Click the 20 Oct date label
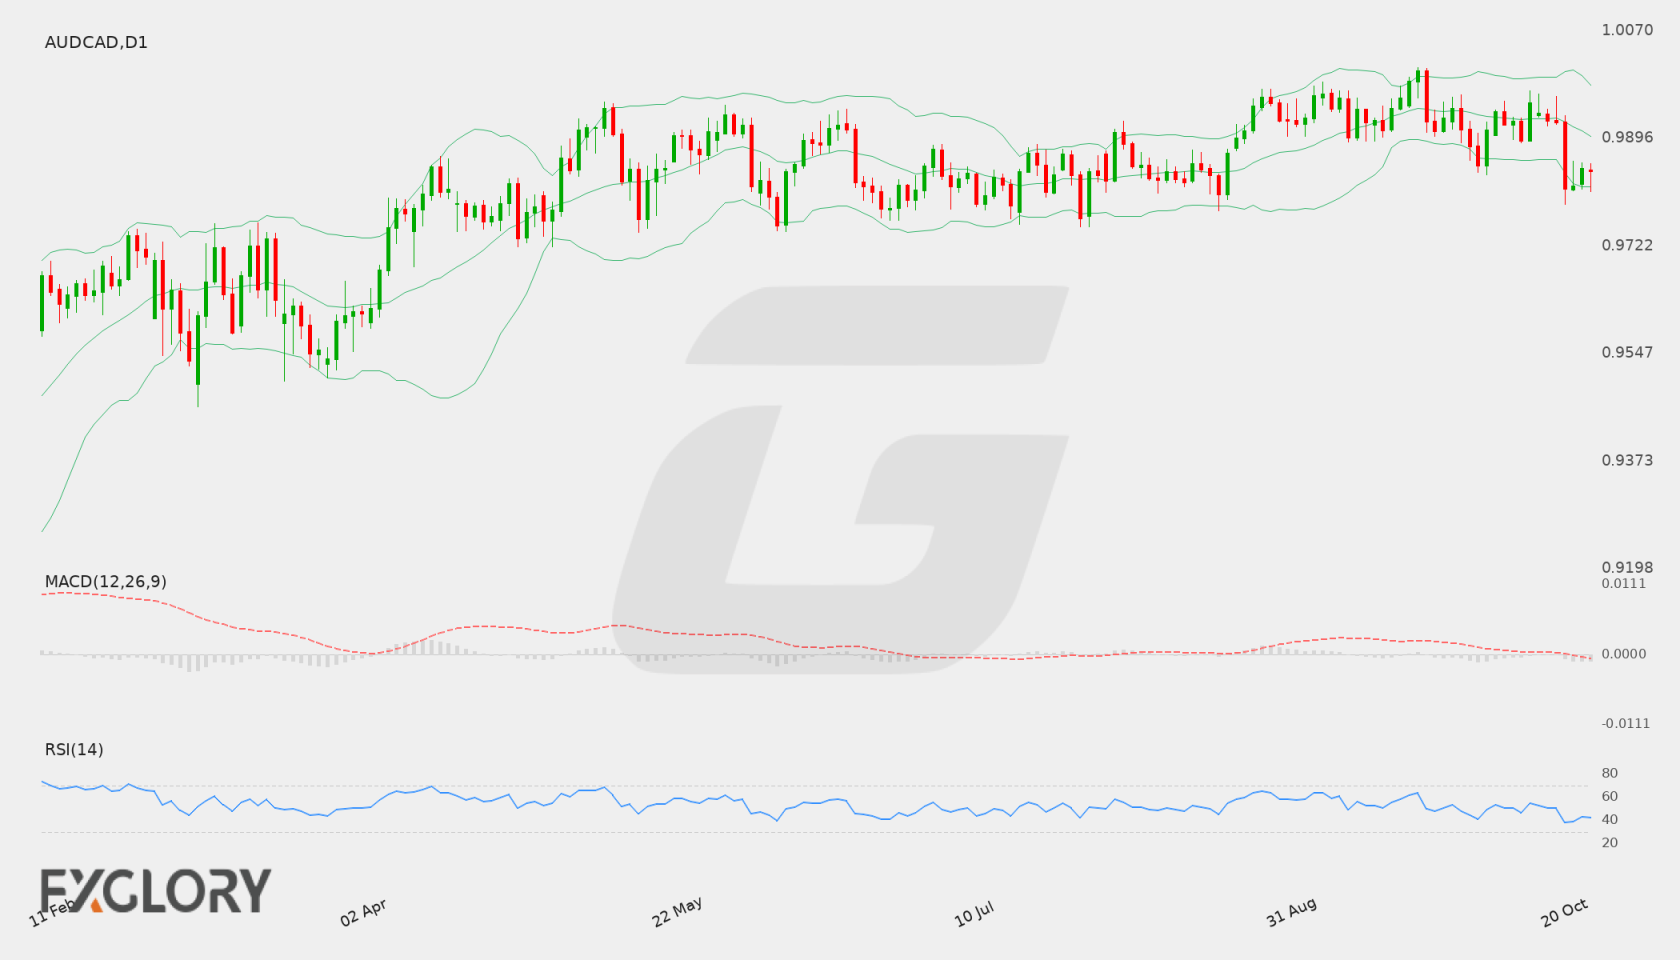Viewport: 1680px width, 960px height. (x=1564, y=912)
